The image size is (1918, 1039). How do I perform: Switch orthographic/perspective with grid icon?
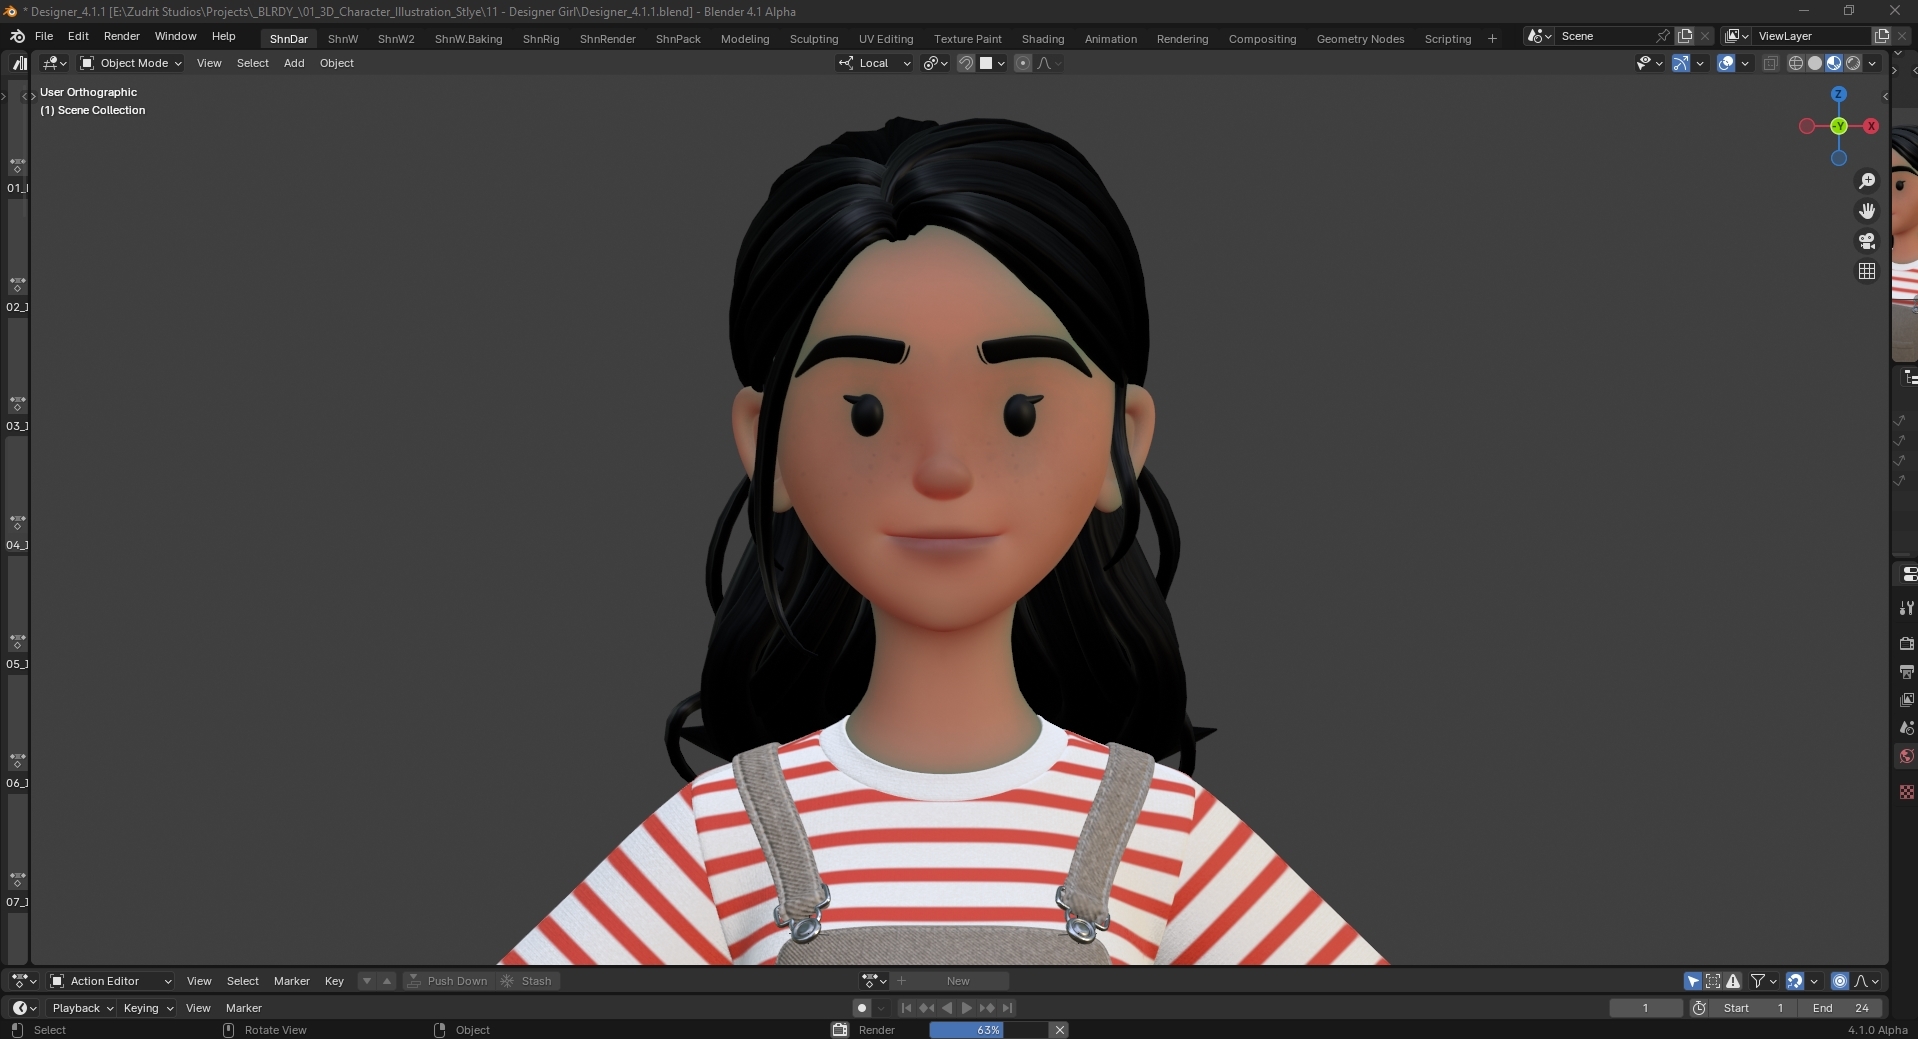[1866, 271]
